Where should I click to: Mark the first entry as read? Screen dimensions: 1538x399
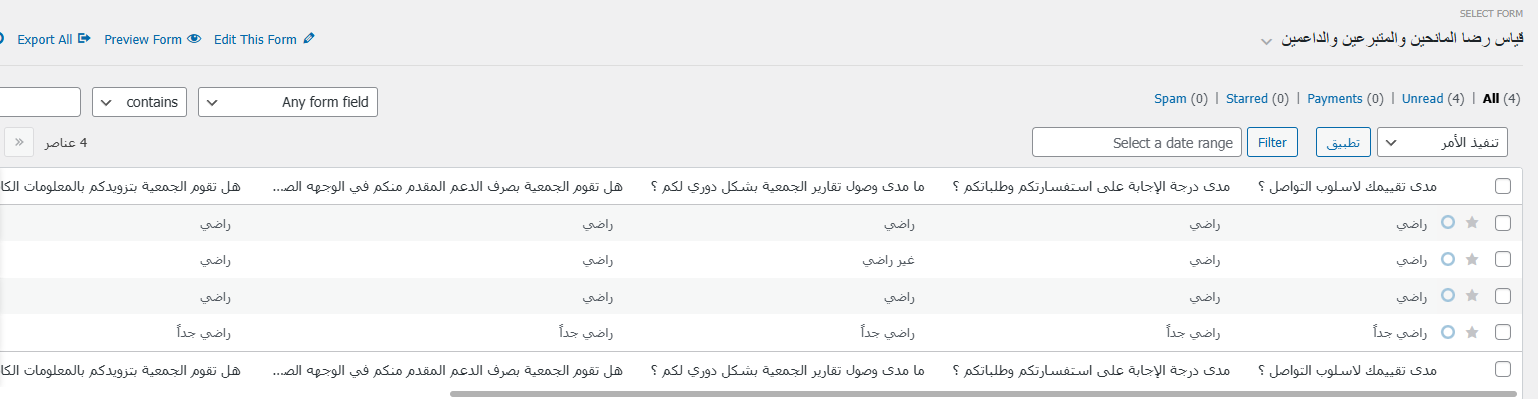(1447, 223)
